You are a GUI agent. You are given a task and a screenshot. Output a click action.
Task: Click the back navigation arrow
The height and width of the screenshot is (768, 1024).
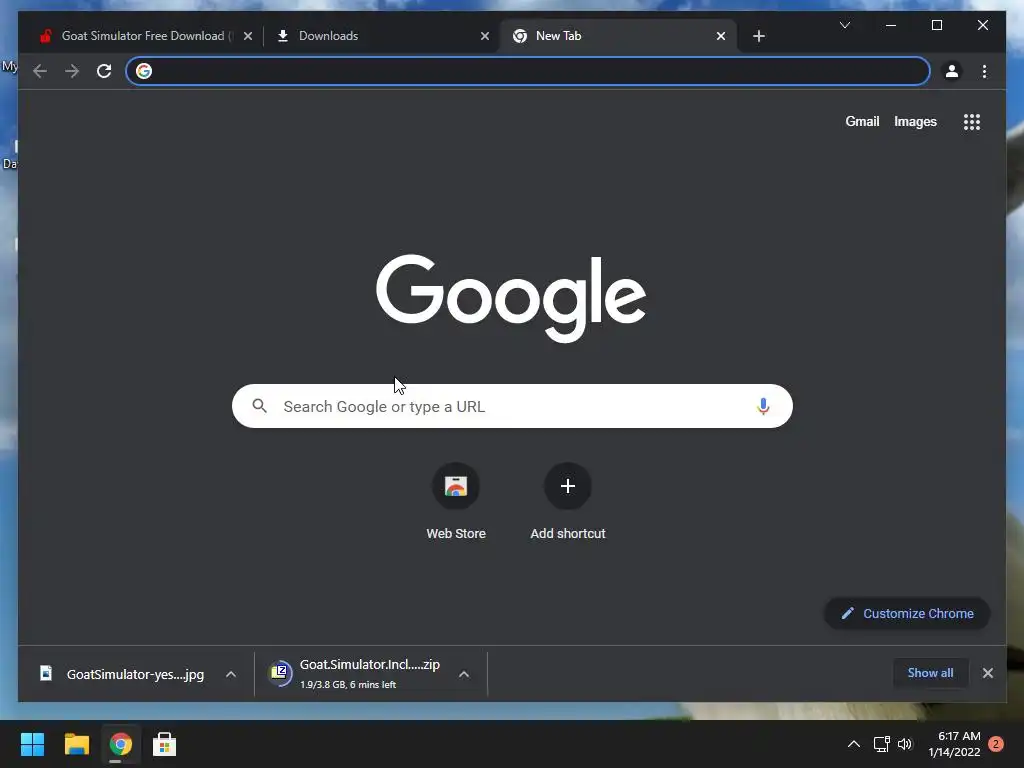click(40, 71)
